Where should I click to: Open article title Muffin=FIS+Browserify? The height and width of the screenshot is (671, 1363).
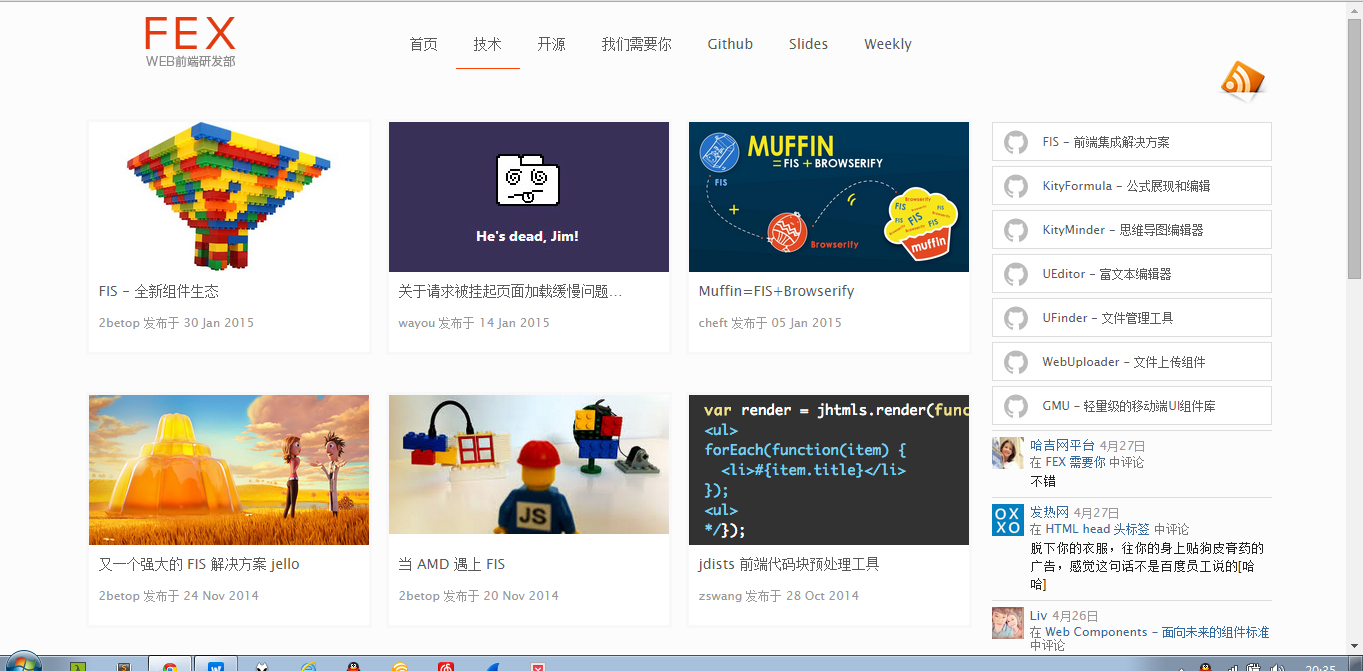(x=777, y=291)
